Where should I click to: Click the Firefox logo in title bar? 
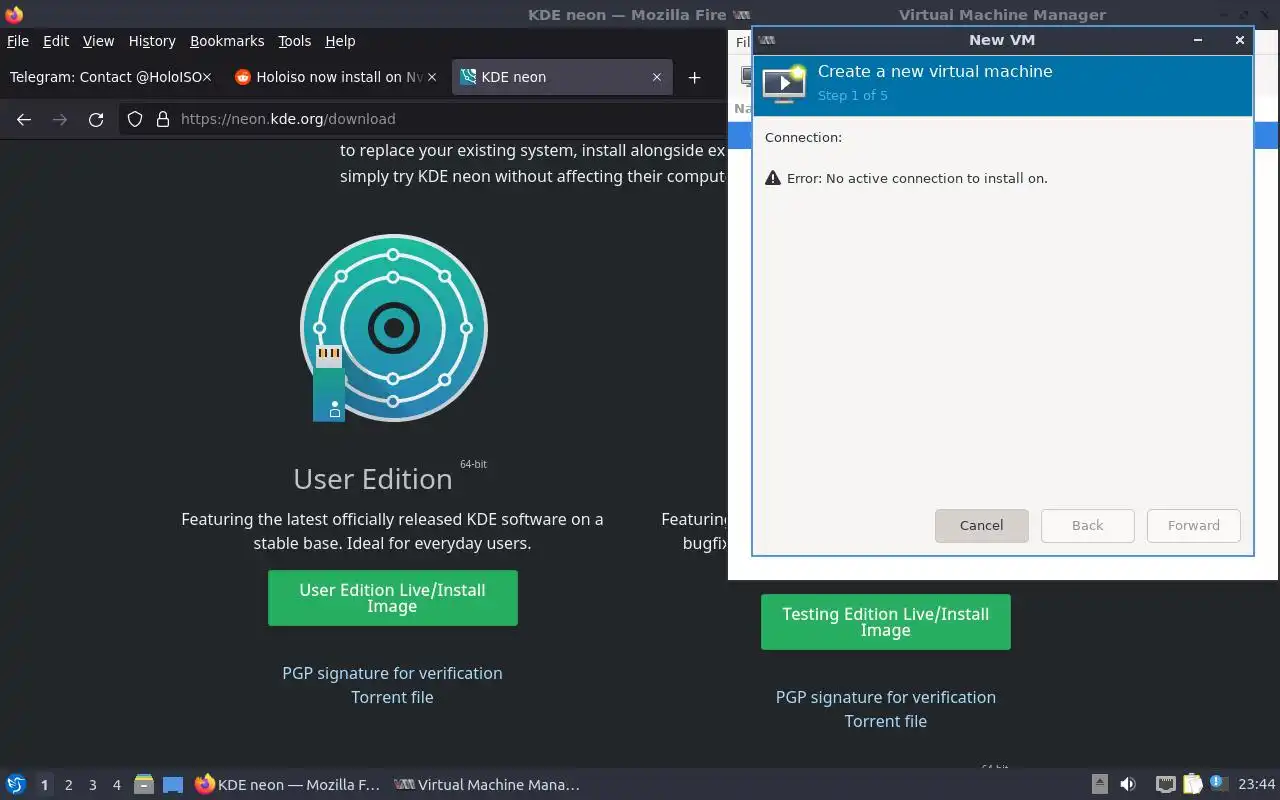coord(14,14)
